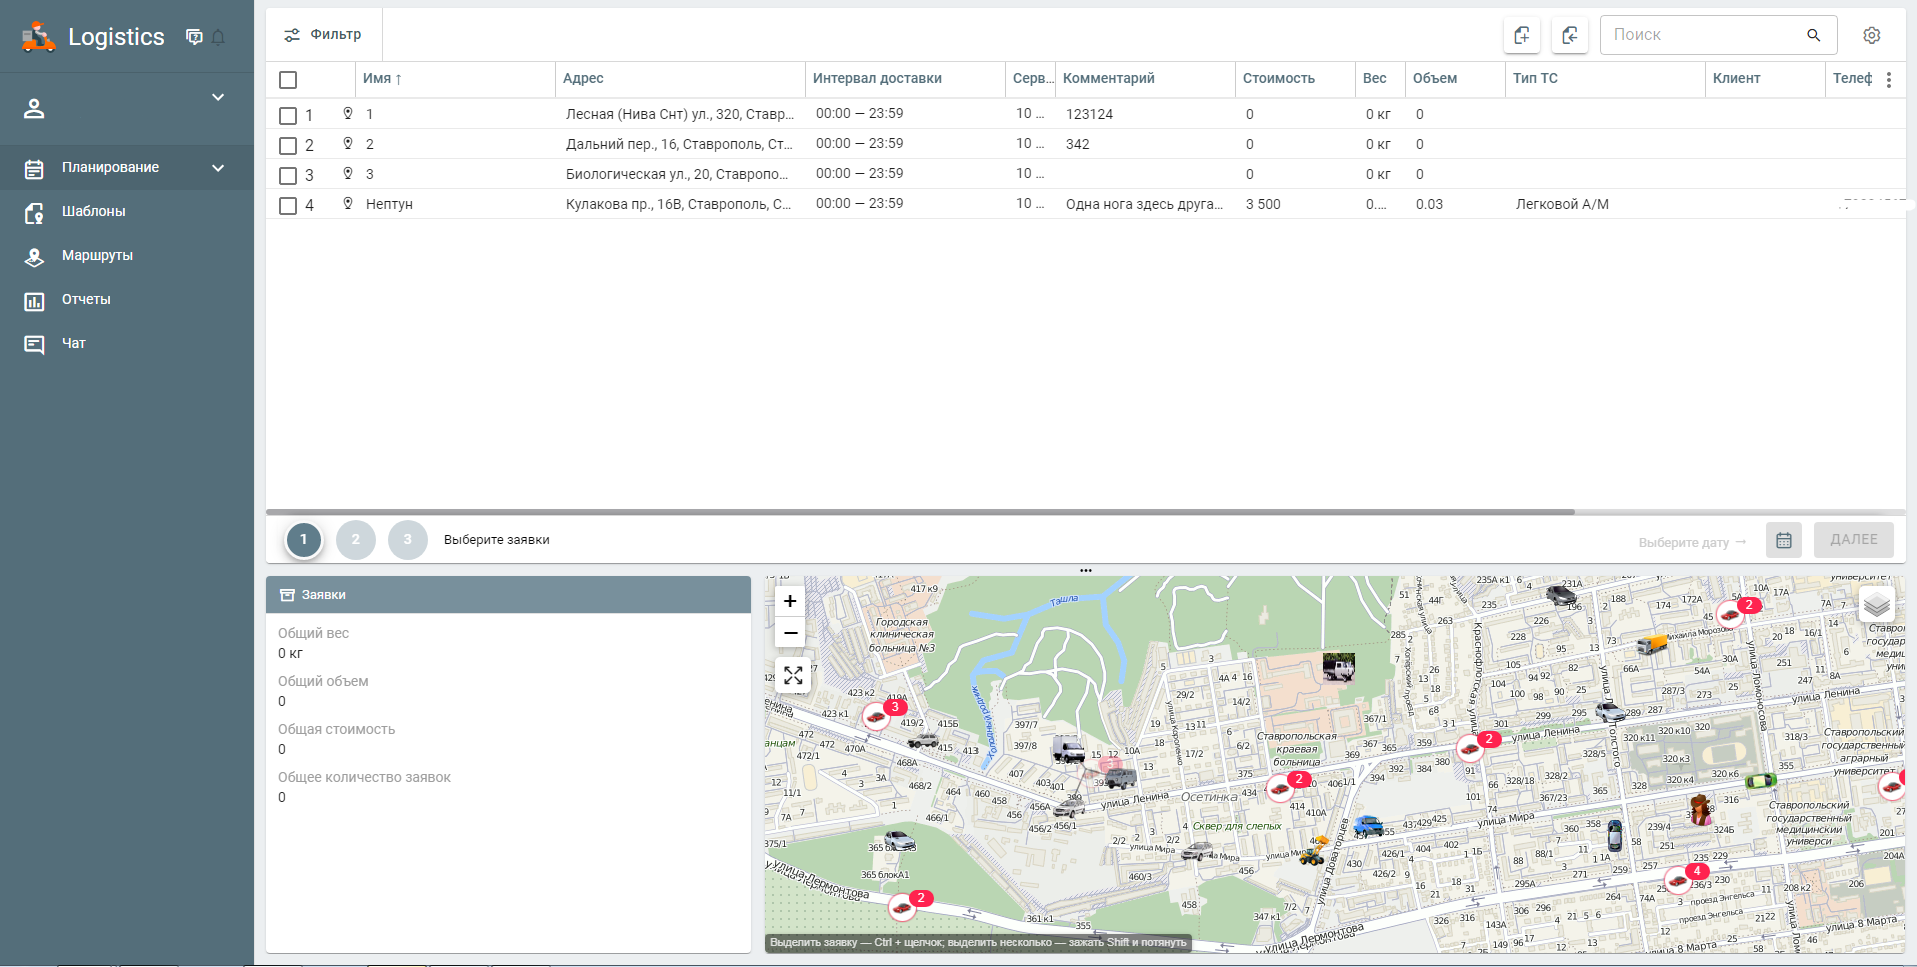Screen dimensions: 1917x967
Task: Open Маршруты in the sidebar
Action: 97,256
